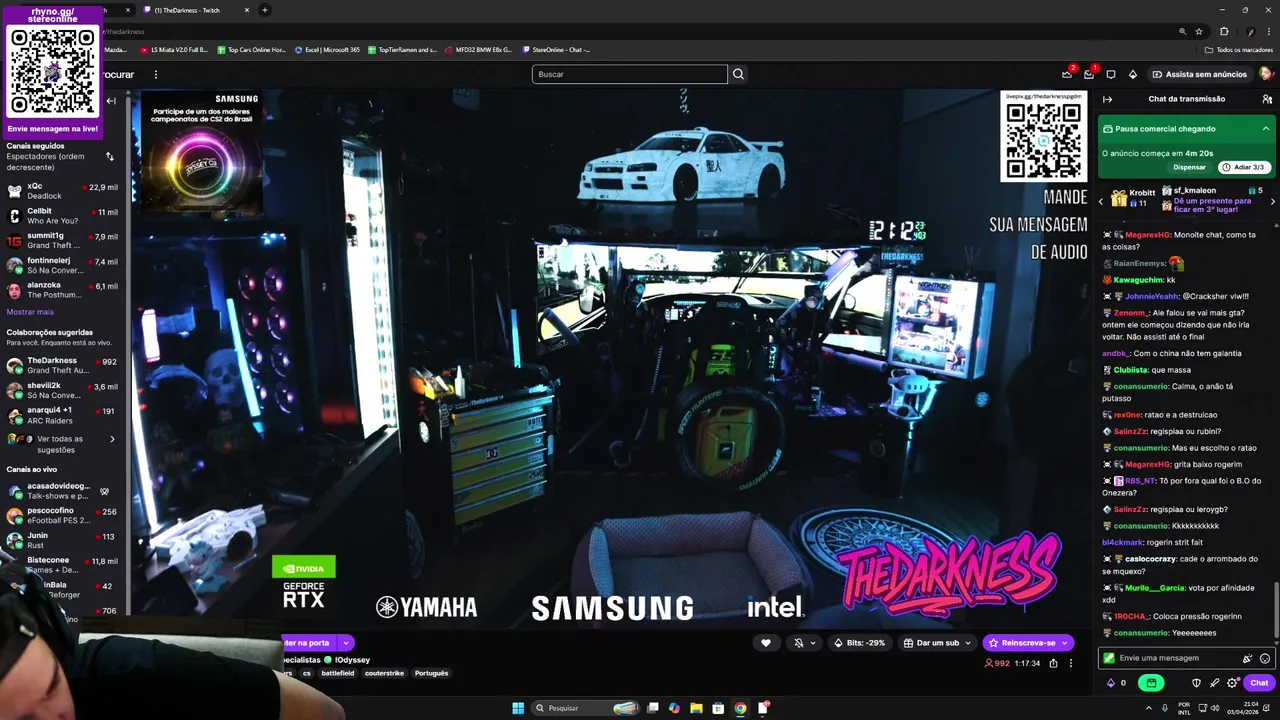This screenshot has width=1280, height=720.
Task: Open the chat community users icon
Action: (1267, 99)
